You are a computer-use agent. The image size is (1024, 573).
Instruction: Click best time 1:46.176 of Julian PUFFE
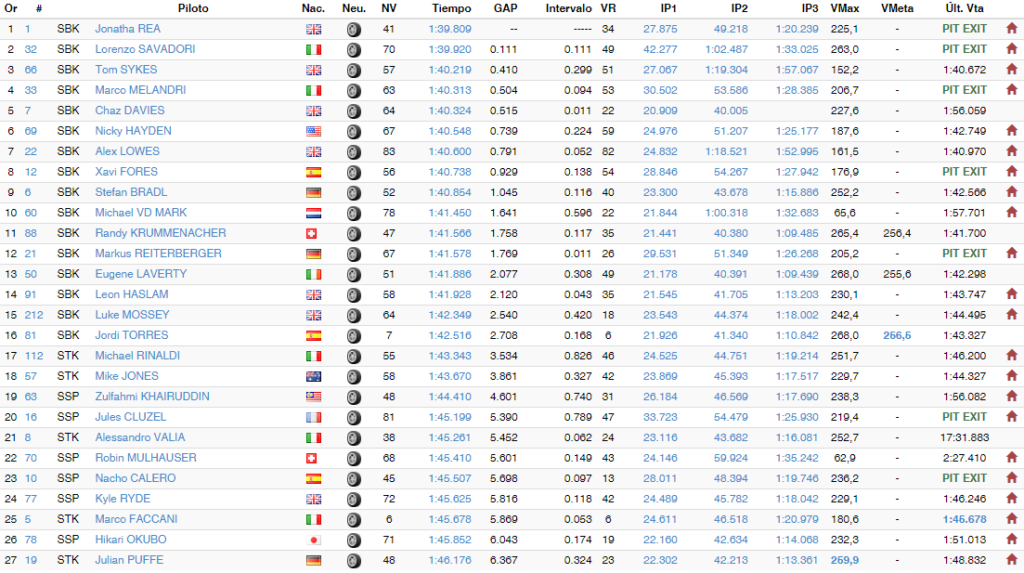click(450, 560)
